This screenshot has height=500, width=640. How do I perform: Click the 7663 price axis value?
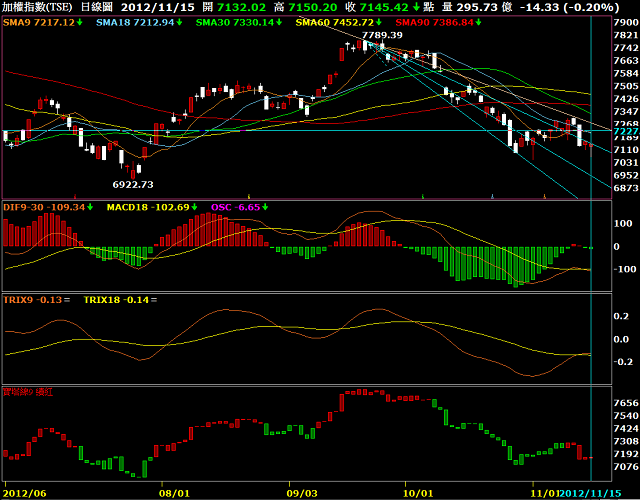click(x=626, y=61)
